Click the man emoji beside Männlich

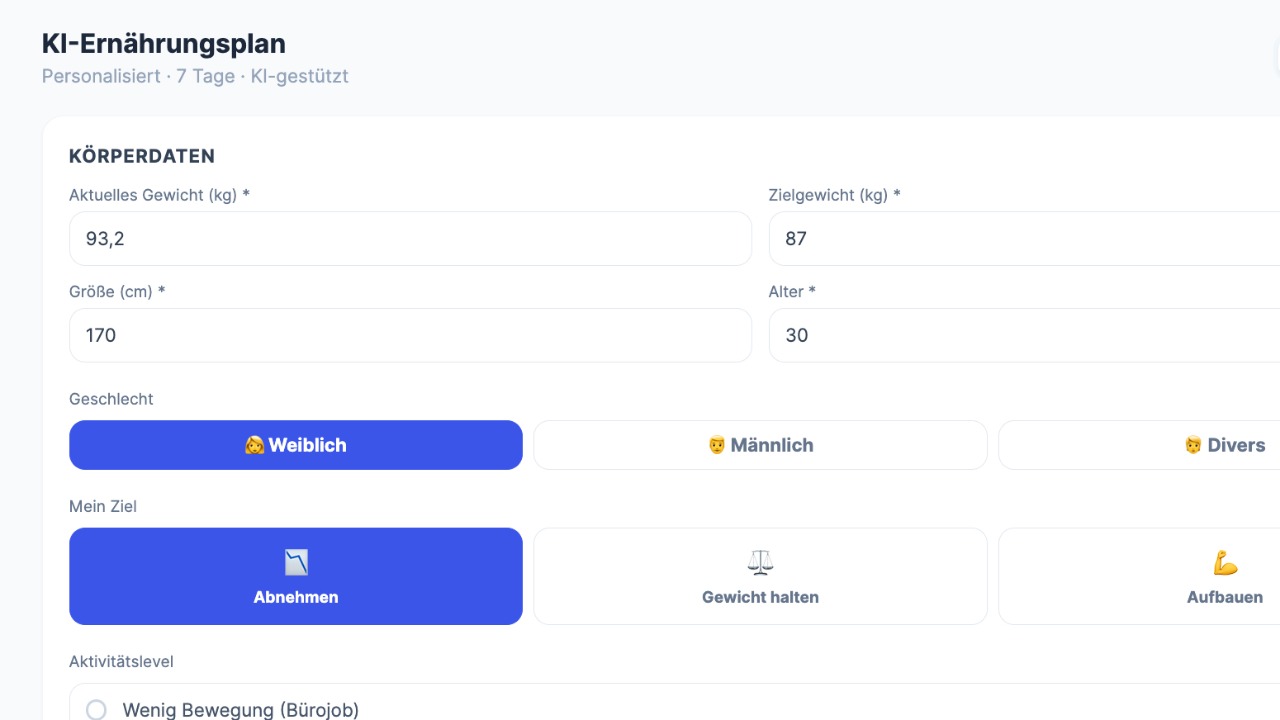coord(716,445)
